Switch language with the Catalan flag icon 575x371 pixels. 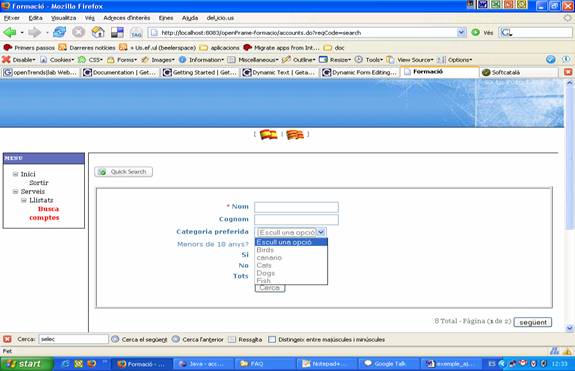(x=295, y=135)
